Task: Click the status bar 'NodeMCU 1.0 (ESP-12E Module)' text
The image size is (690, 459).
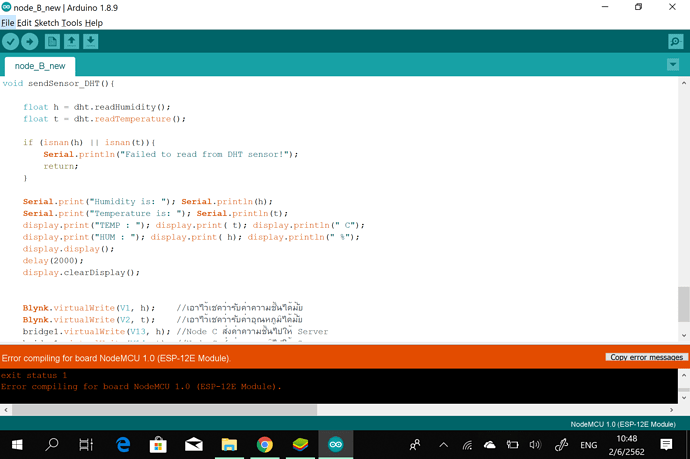Action: pyautogui.click(x=623, y=424)
